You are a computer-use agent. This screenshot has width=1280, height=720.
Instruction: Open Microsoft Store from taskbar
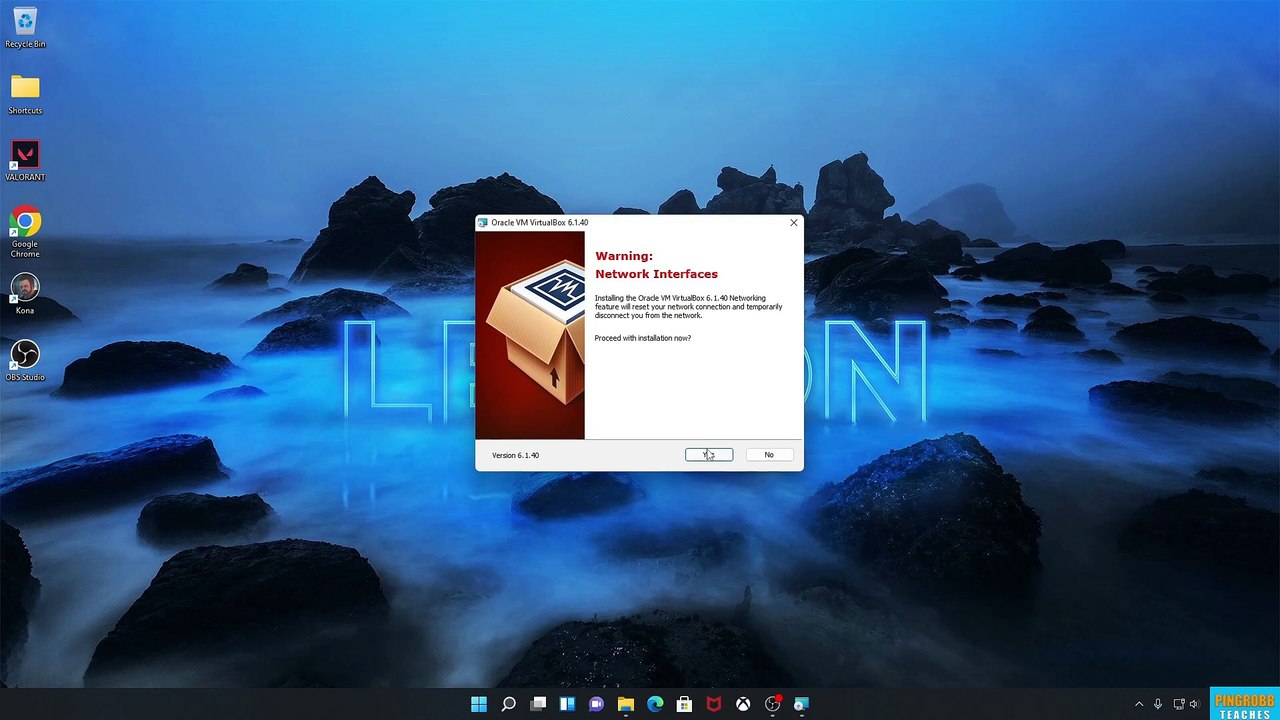pos(685,704)
